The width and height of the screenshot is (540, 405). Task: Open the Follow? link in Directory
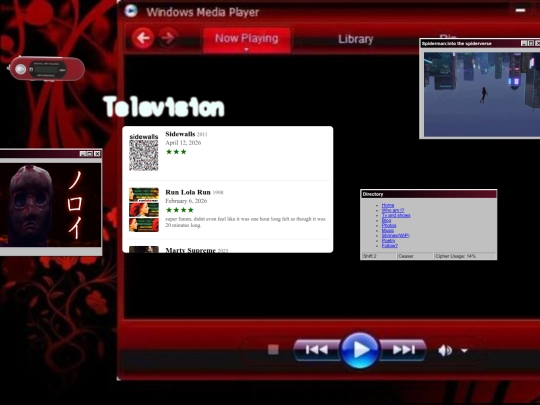point(390,246)
